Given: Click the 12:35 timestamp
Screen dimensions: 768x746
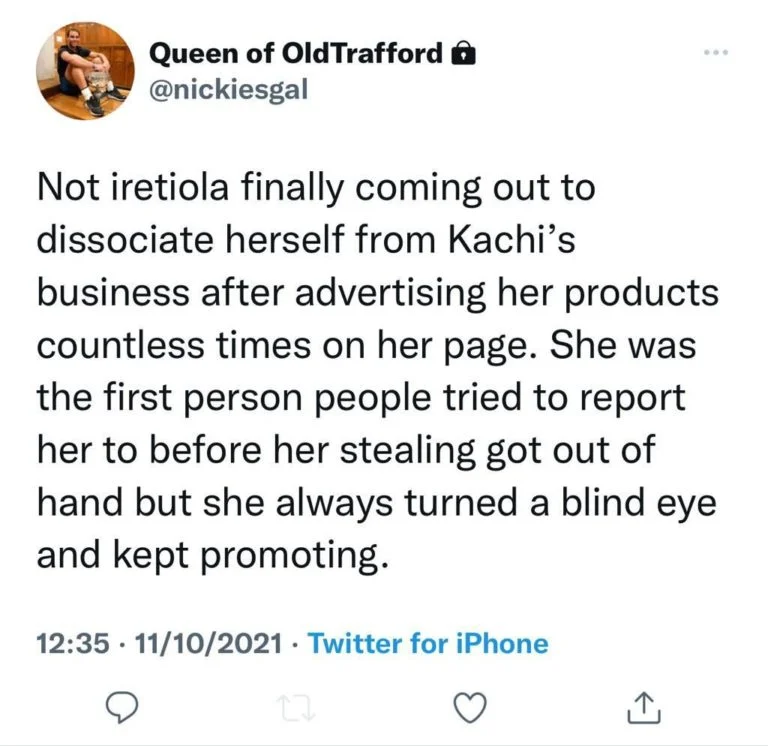Looking at the screenshot, I should click(x=72, y=643).
